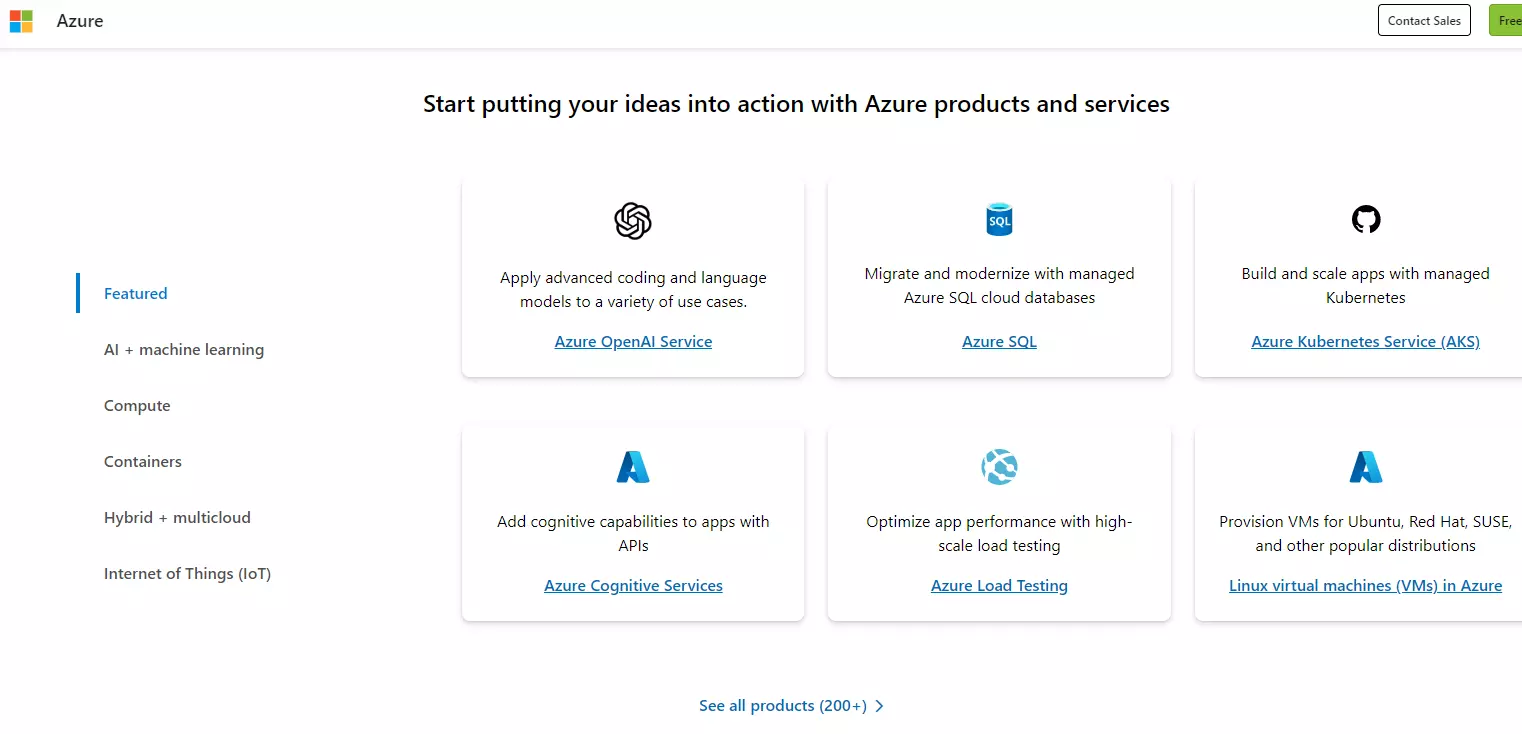The height and width of the screenshot is (734, 1522).
Task: Follow the Azure Kubernetes Service (AKS) link
Action: click(x=1365, y=341)
